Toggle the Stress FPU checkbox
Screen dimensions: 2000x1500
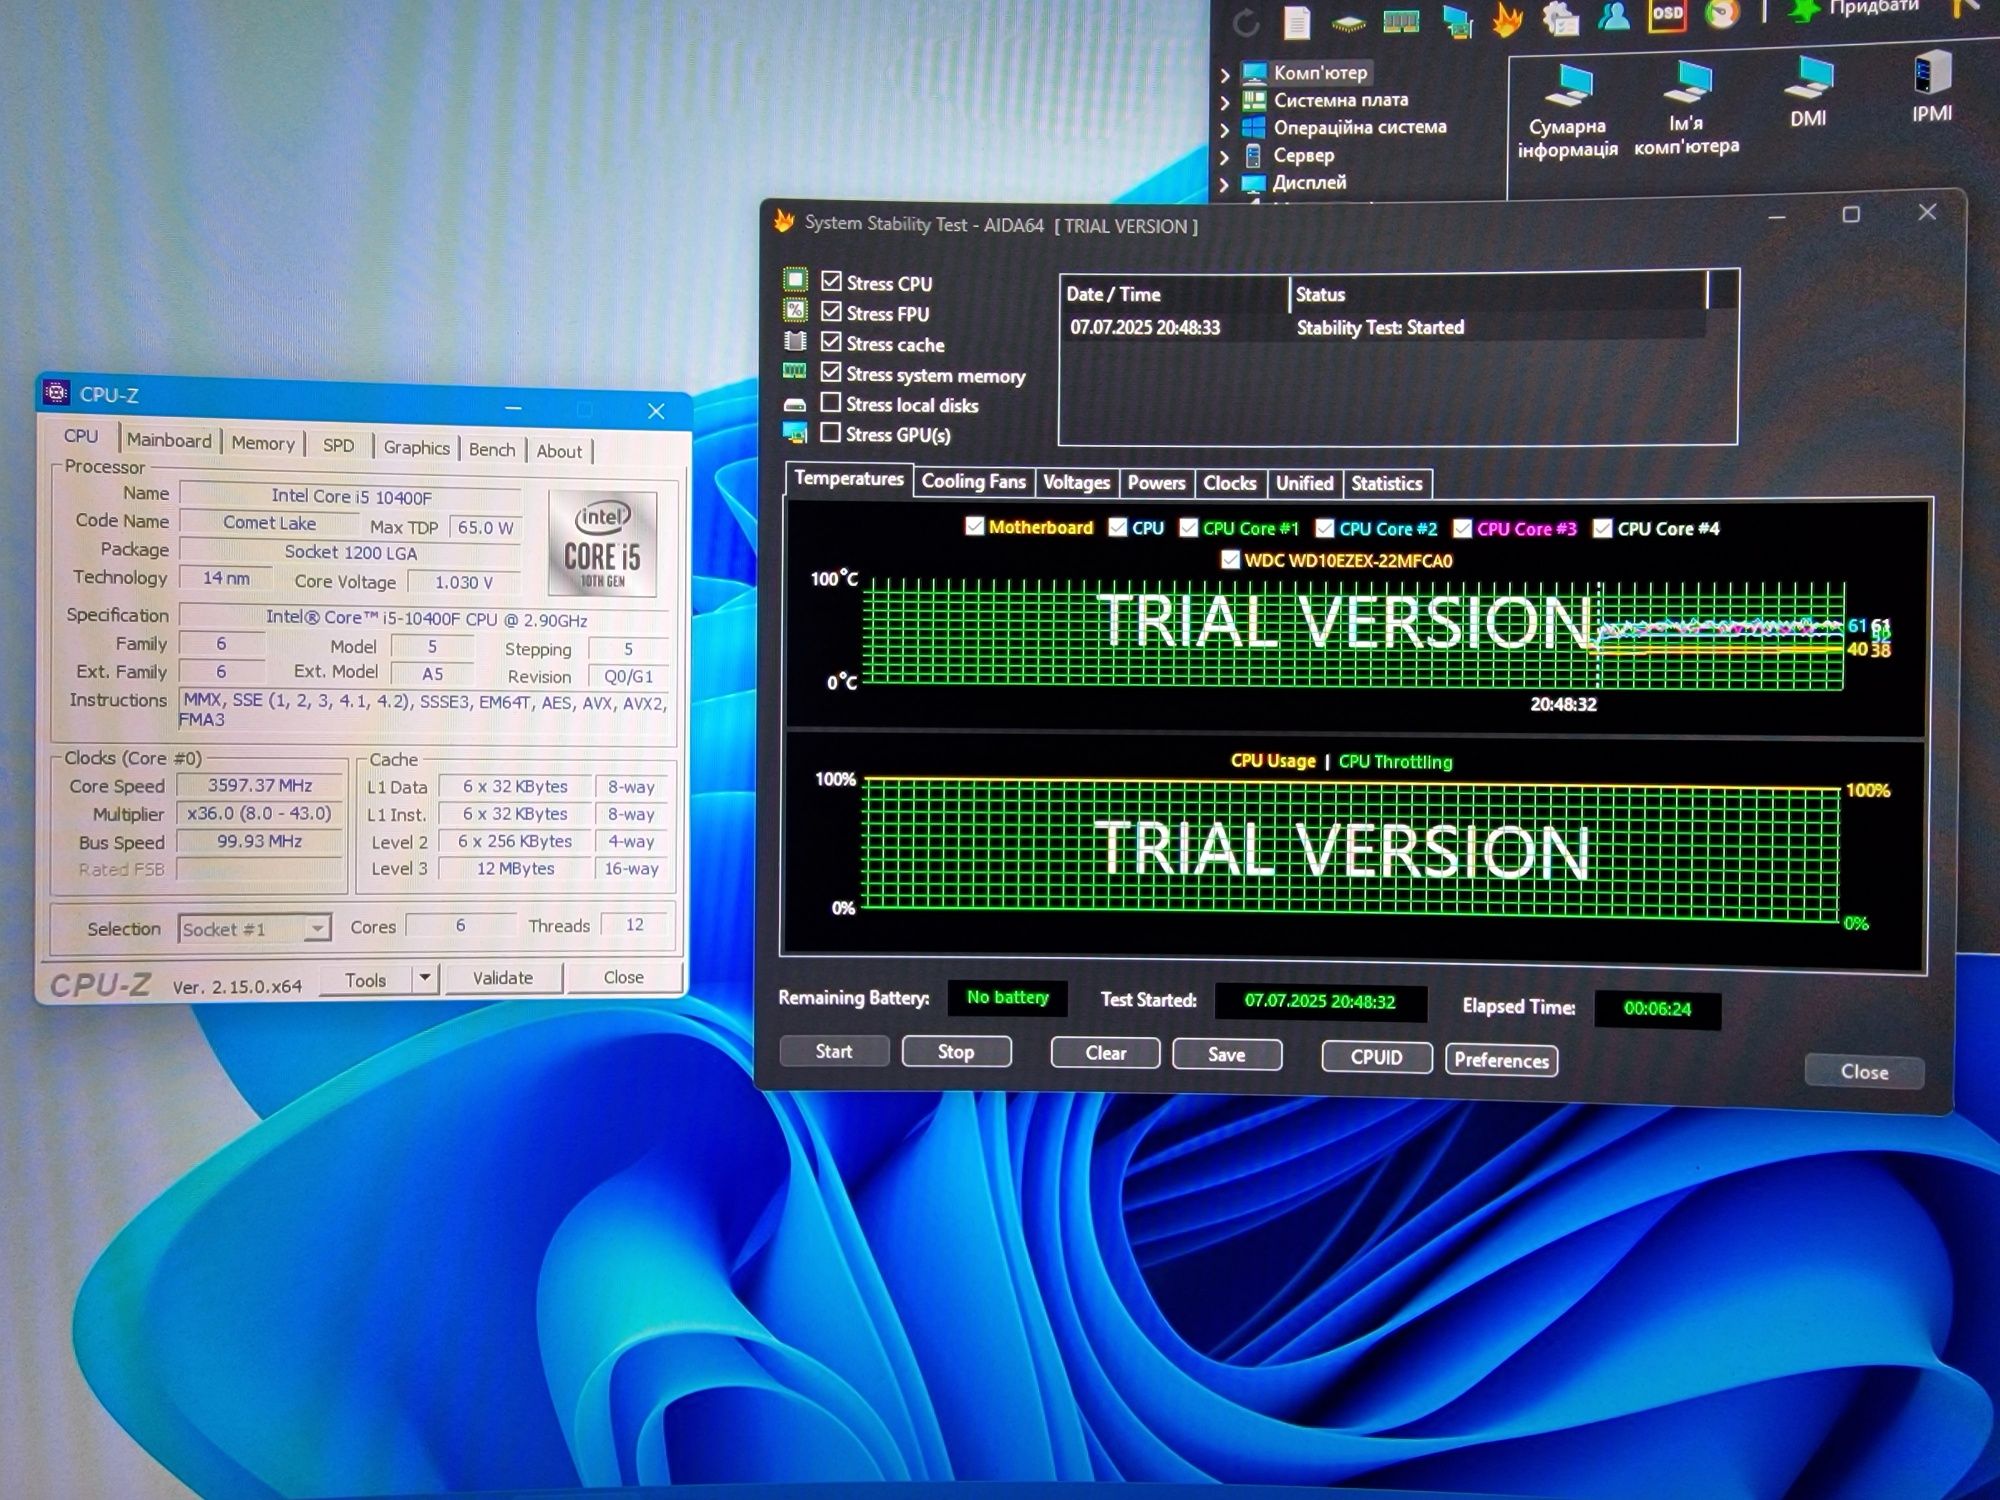[831, 311]
